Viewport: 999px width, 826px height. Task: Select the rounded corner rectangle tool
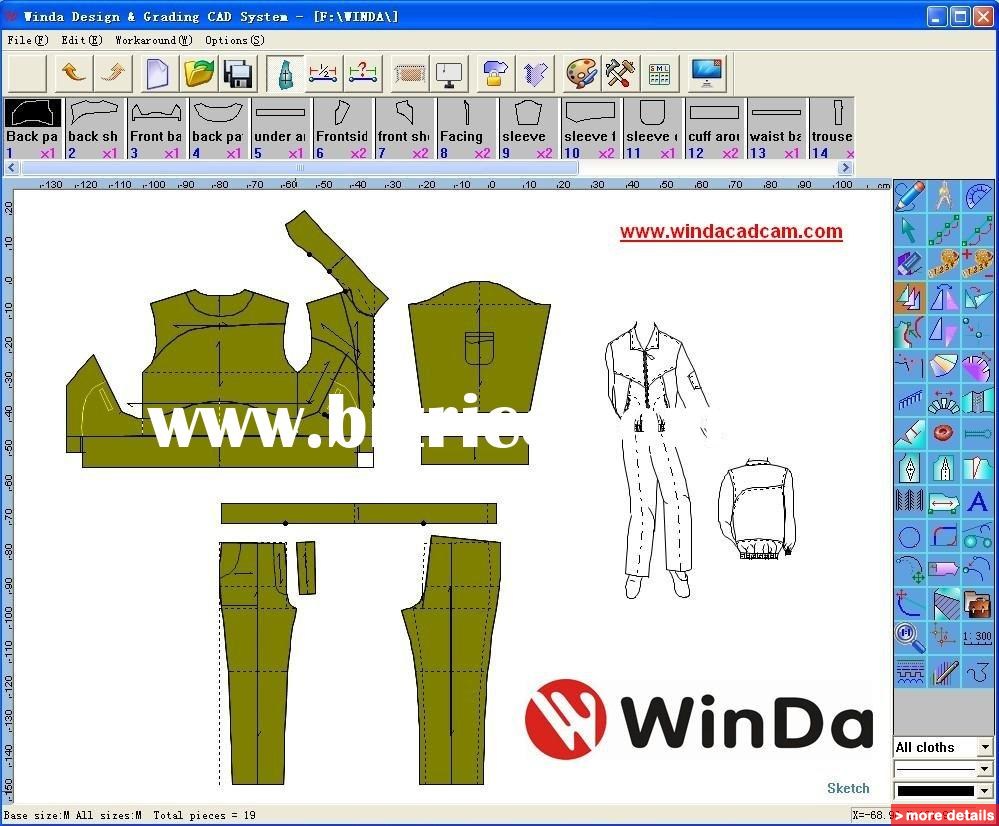[944, 535]
